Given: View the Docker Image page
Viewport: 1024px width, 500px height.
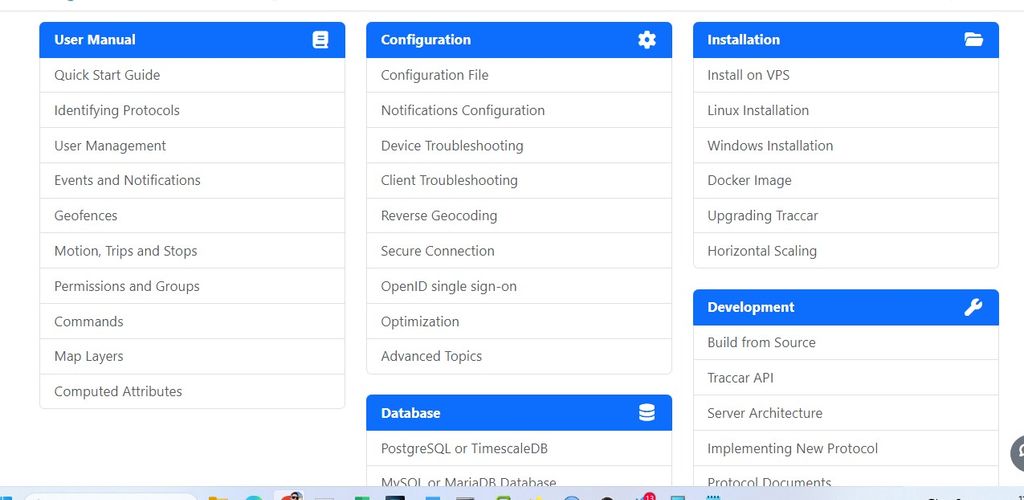Looking at the screenshot, I should coord(846,180).
